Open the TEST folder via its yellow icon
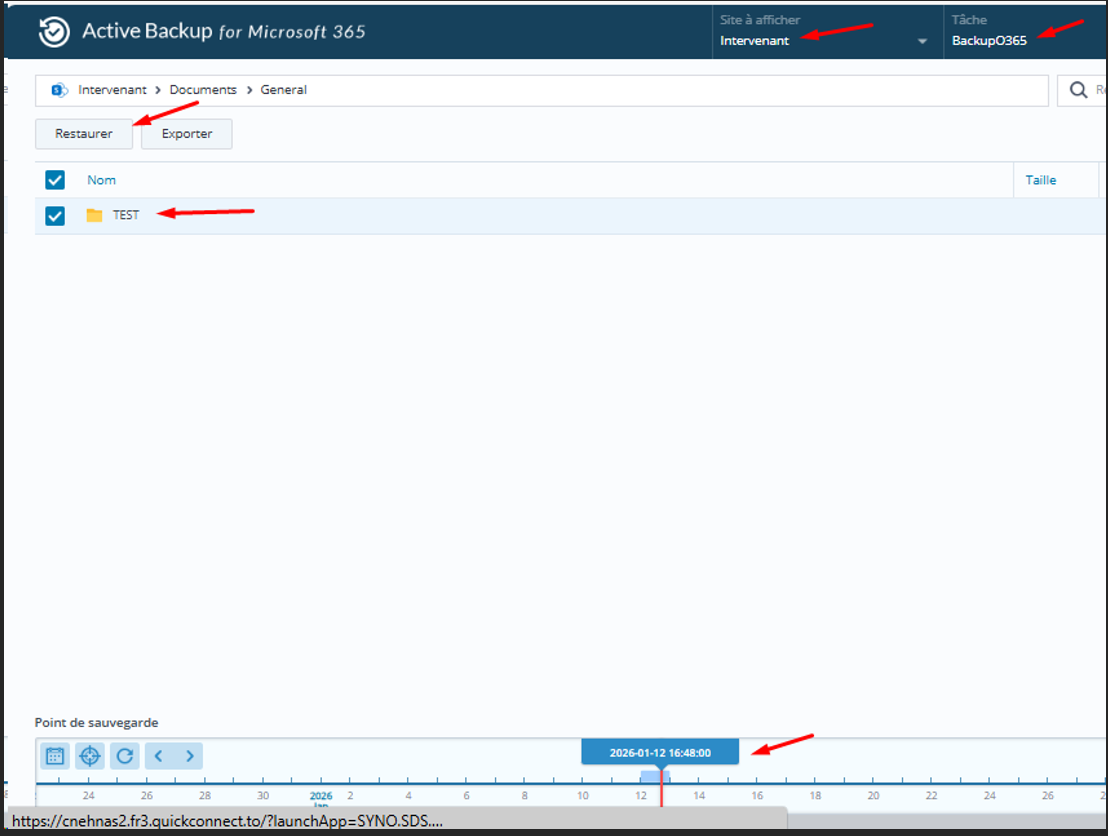The width and height of the screenshot is (1108, 836). pyautogui.click(x=94, y=214)
